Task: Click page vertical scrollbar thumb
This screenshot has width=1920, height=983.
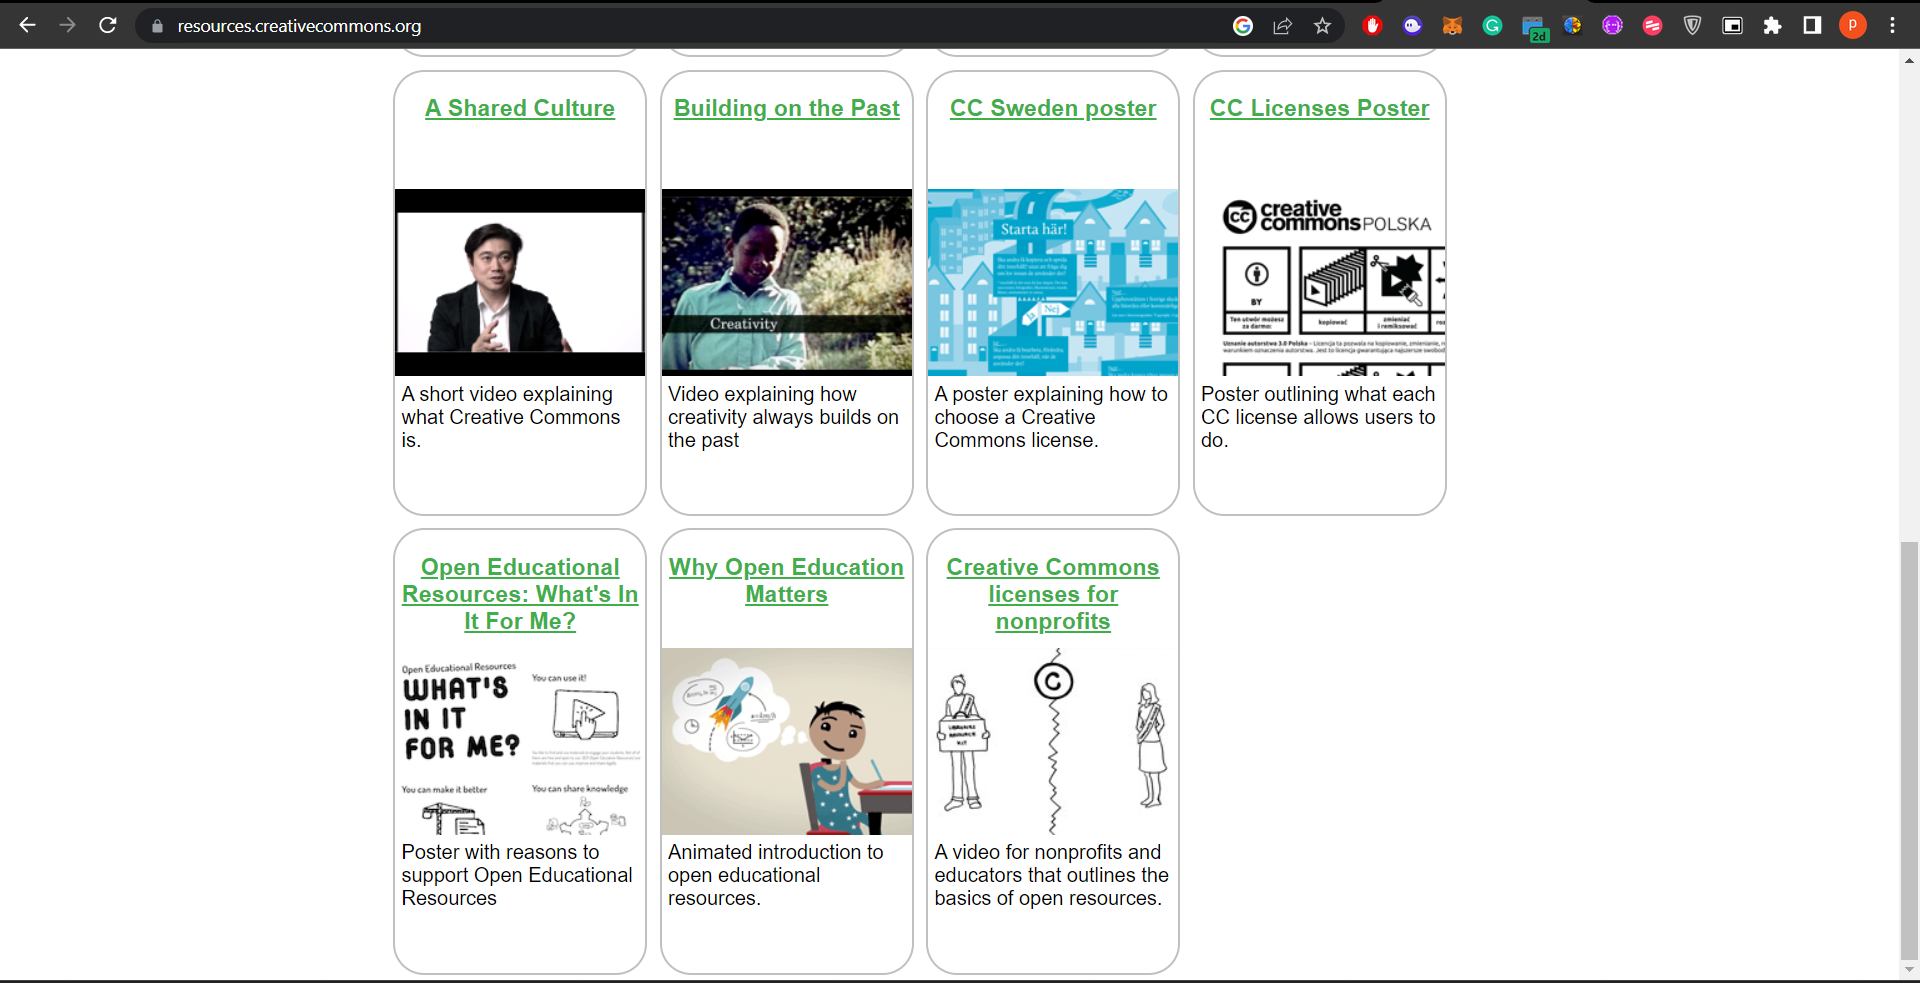Action: [x=1909, y=750]
